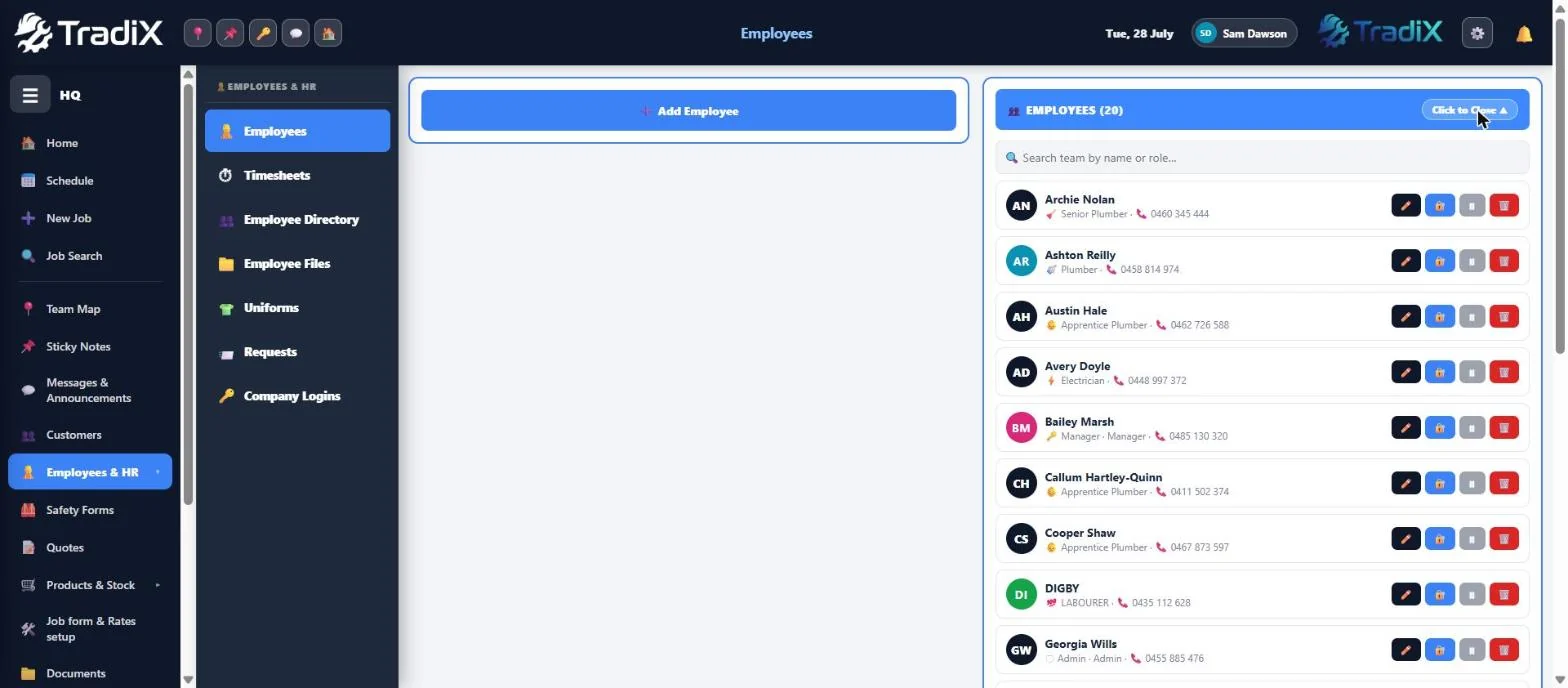Select the Employees submenu item

point(297,131)
